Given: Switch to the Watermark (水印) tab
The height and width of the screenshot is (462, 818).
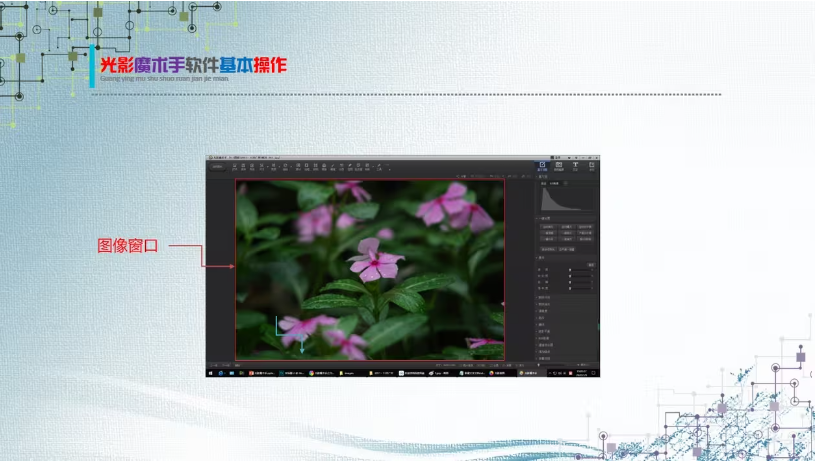Looking at the screenshot, I should [x=592, y=166].
